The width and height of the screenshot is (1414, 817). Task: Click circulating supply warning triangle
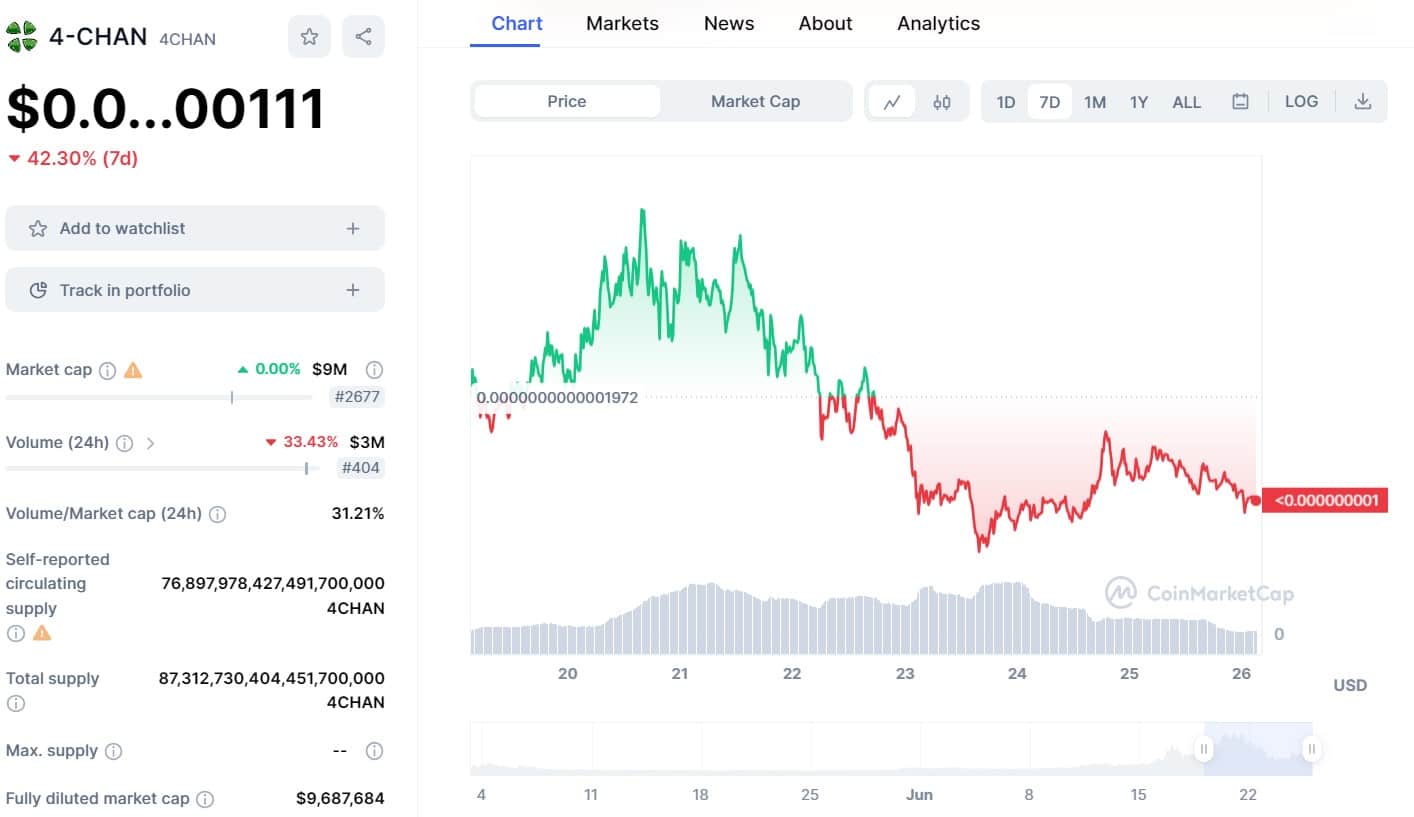coord(42,633)
